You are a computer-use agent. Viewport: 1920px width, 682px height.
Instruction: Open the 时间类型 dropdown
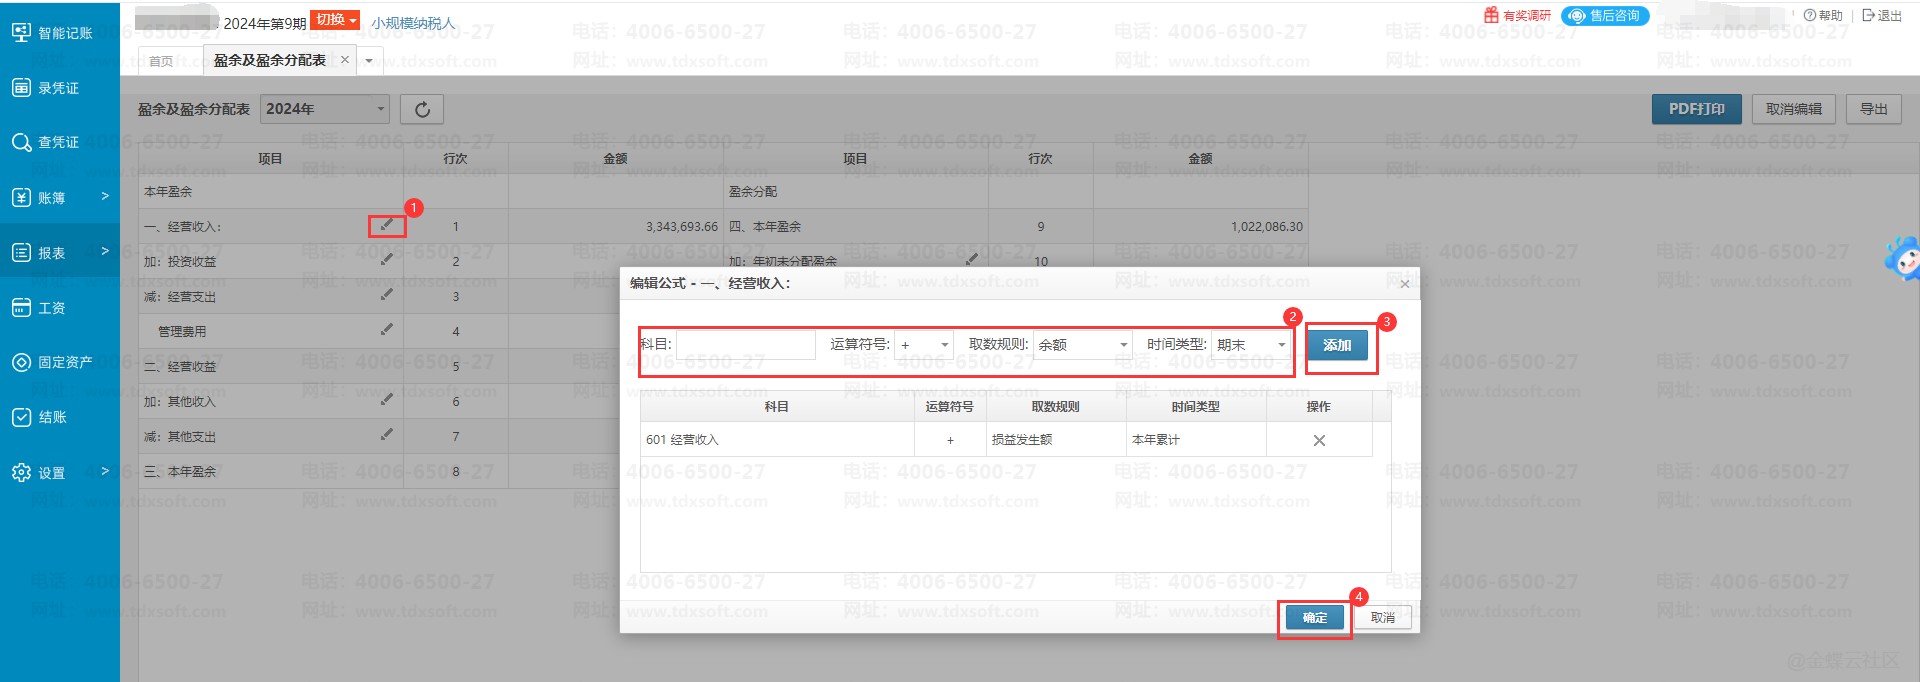point(1251,345)
